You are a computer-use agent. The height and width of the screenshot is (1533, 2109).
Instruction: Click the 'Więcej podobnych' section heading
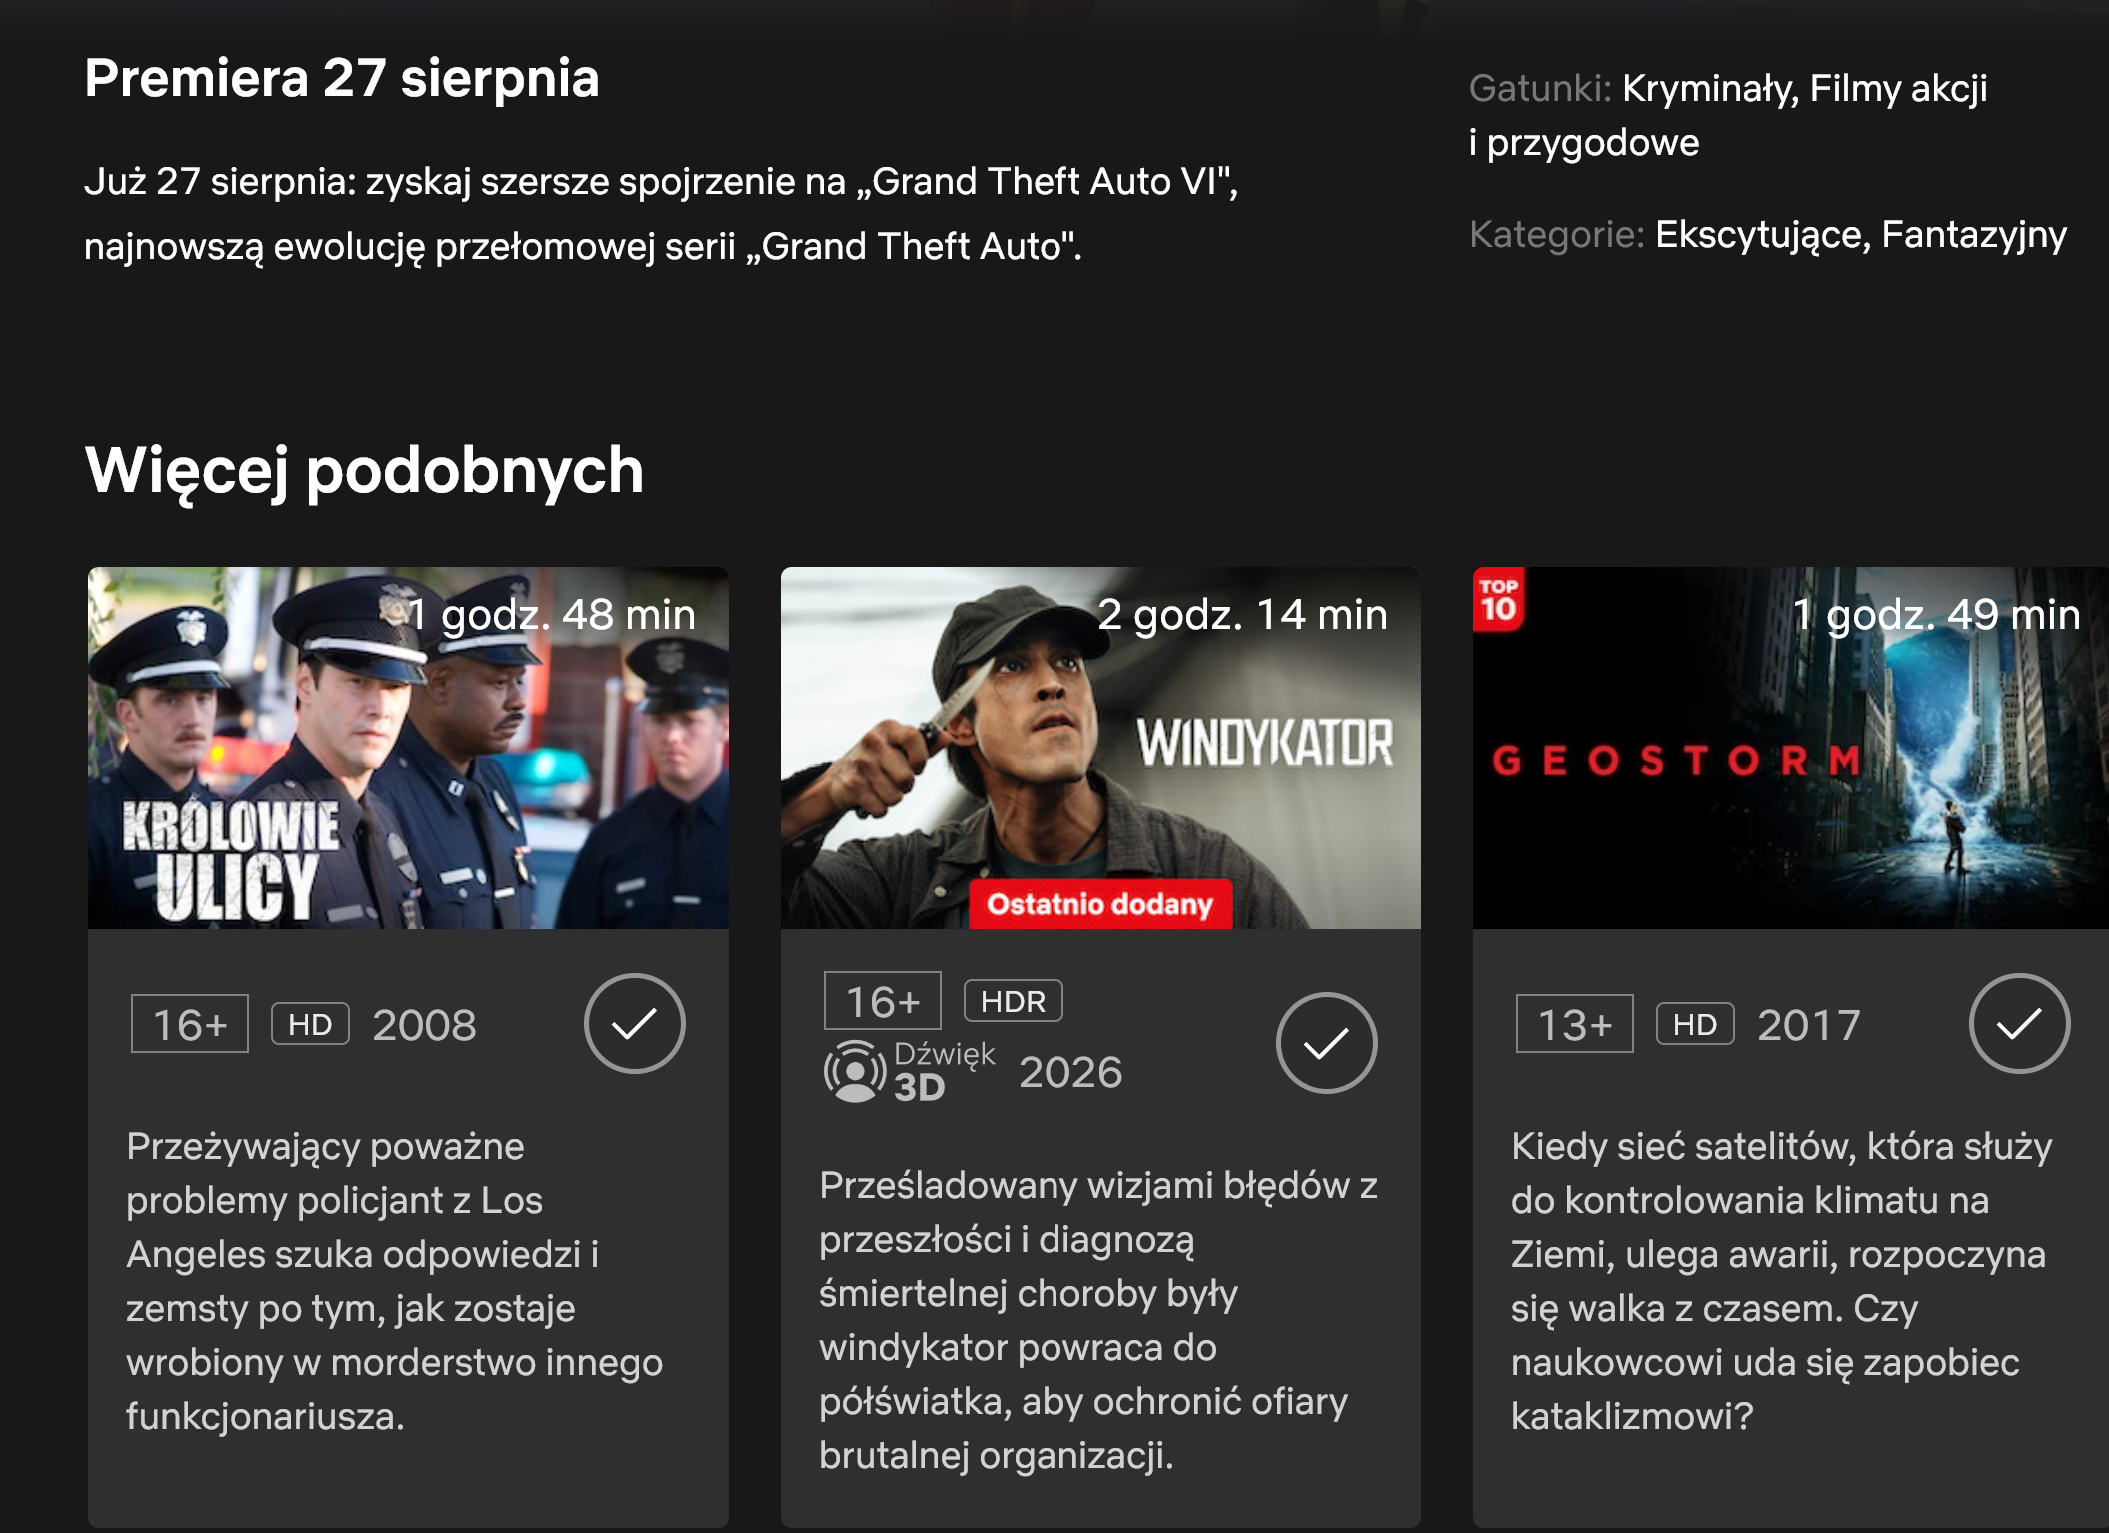point(364,470)
